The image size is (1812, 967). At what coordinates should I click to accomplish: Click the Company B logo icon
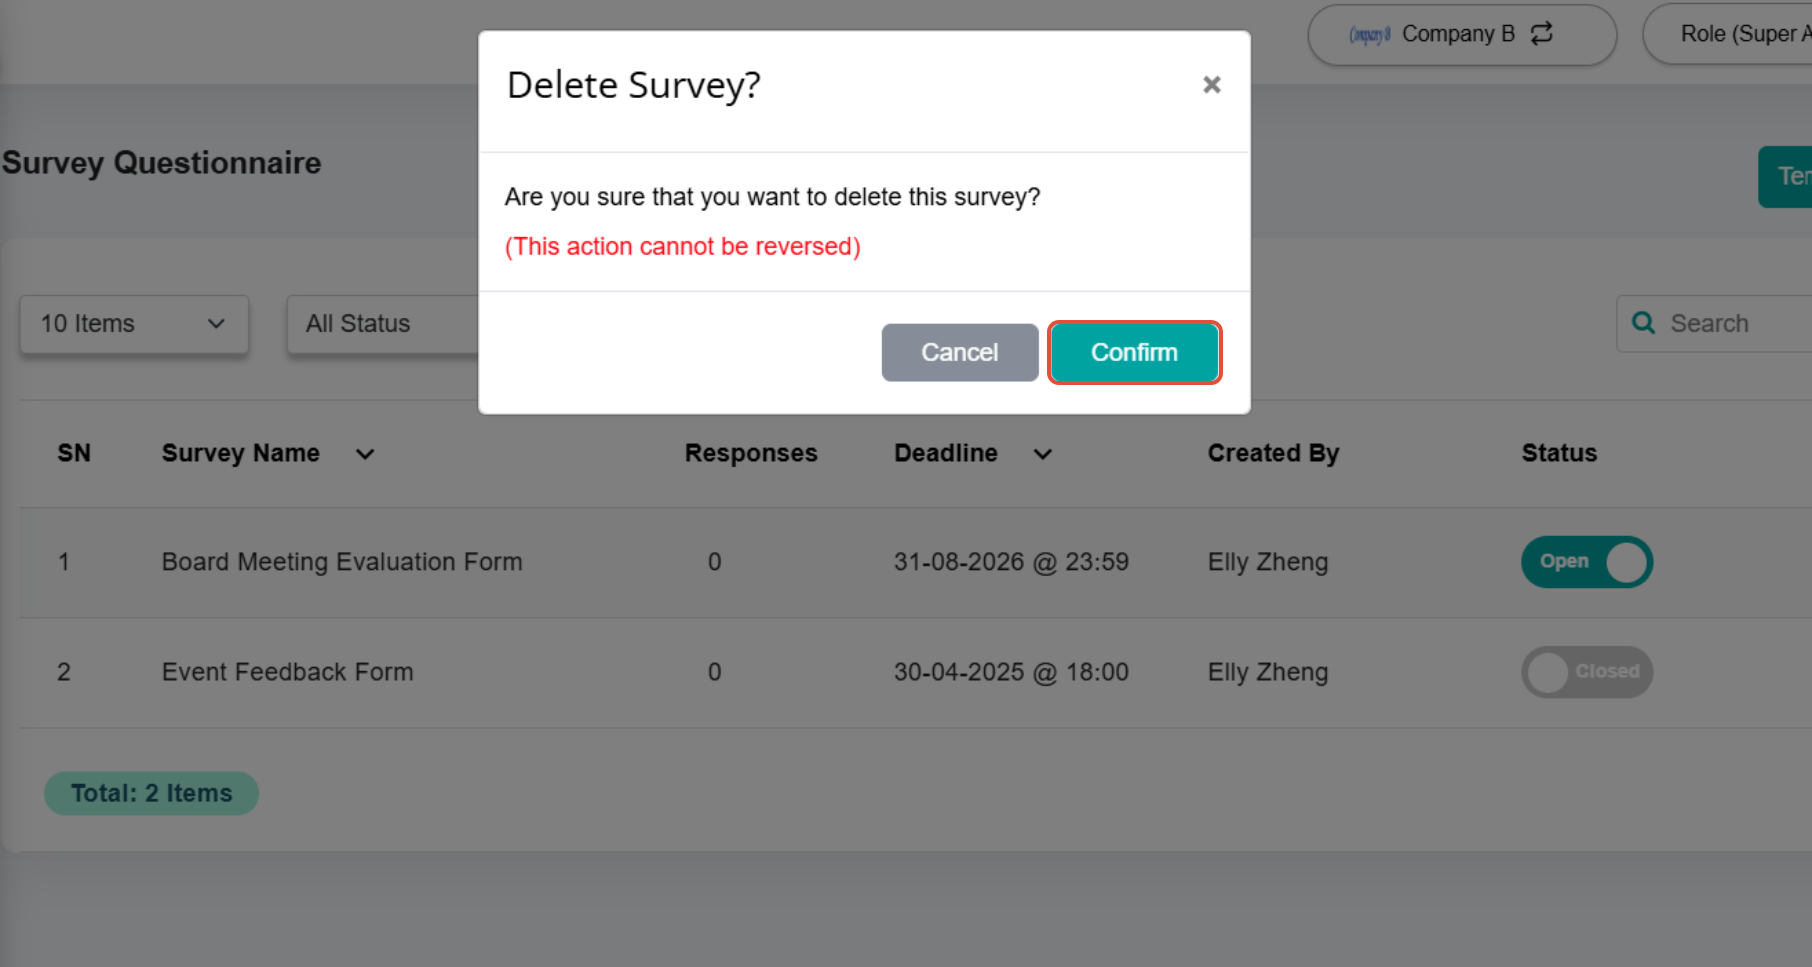(x=1369, y=34)
